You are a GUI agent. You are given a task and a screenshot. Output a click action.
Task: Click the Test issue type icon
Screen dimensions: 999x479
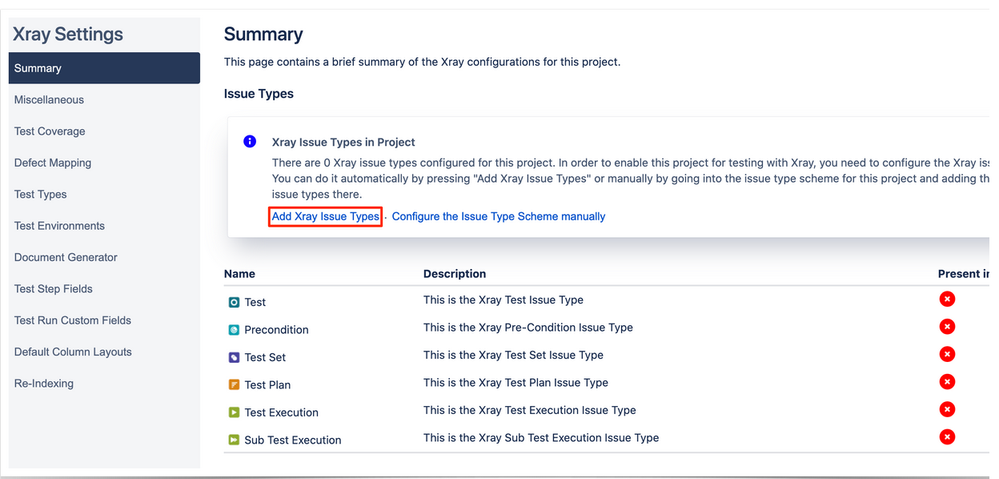point(234,302)
